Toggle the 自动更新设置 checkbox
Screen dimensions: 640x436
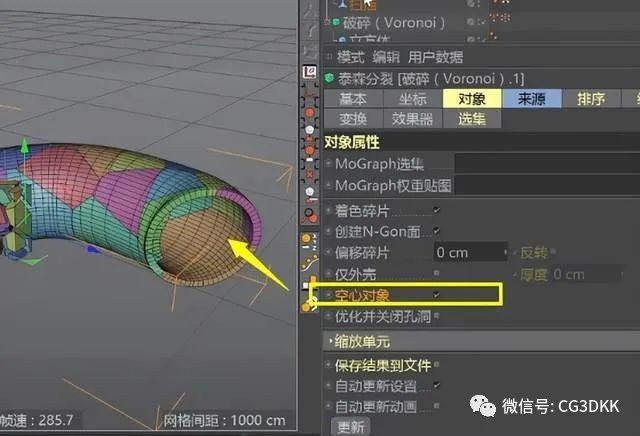click(436, 385)
